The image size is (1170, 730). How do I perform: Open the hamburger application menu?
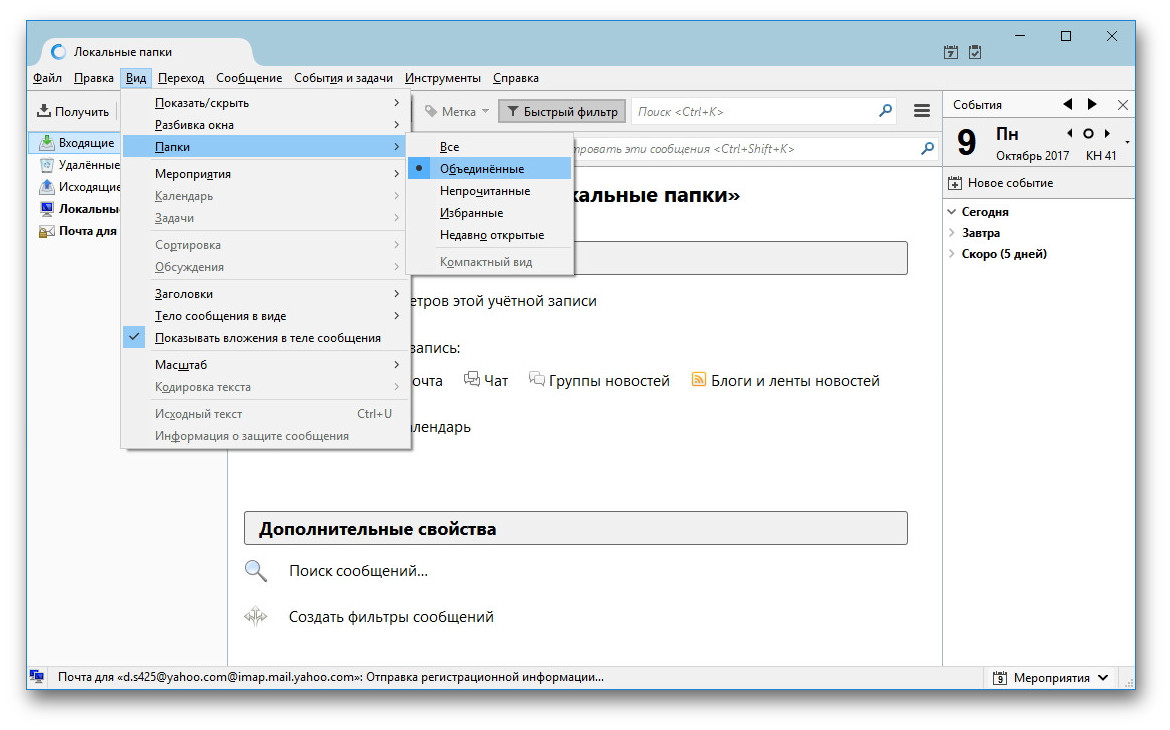tap(922, 111)
